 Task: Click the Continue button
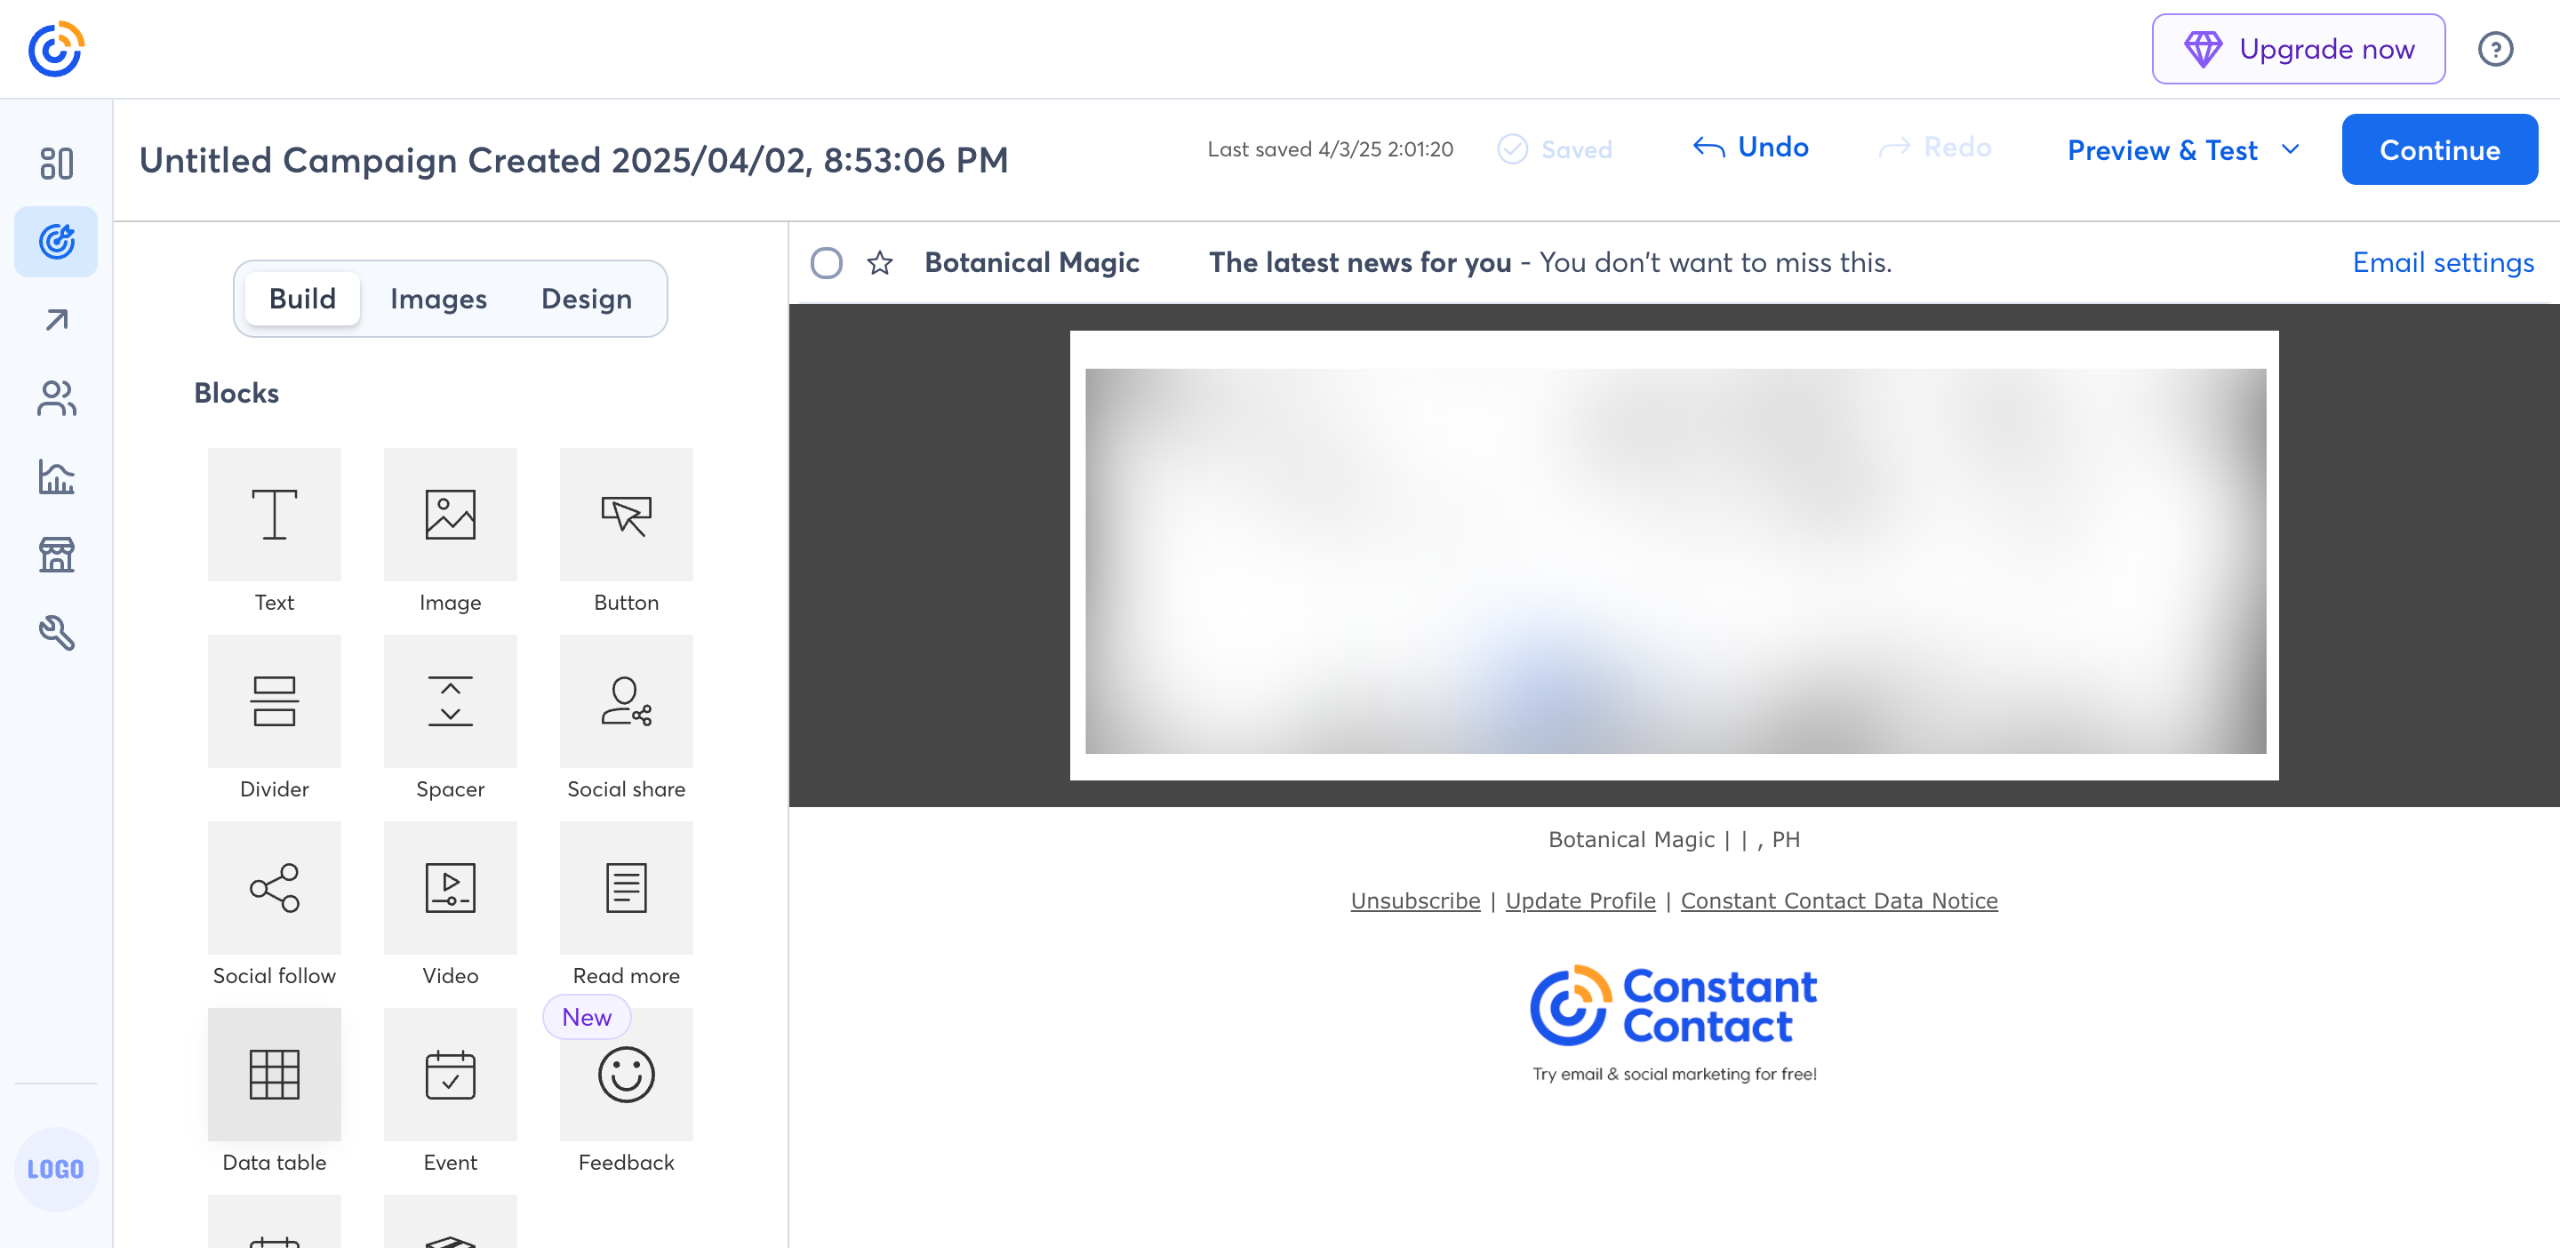[2439, 150]
